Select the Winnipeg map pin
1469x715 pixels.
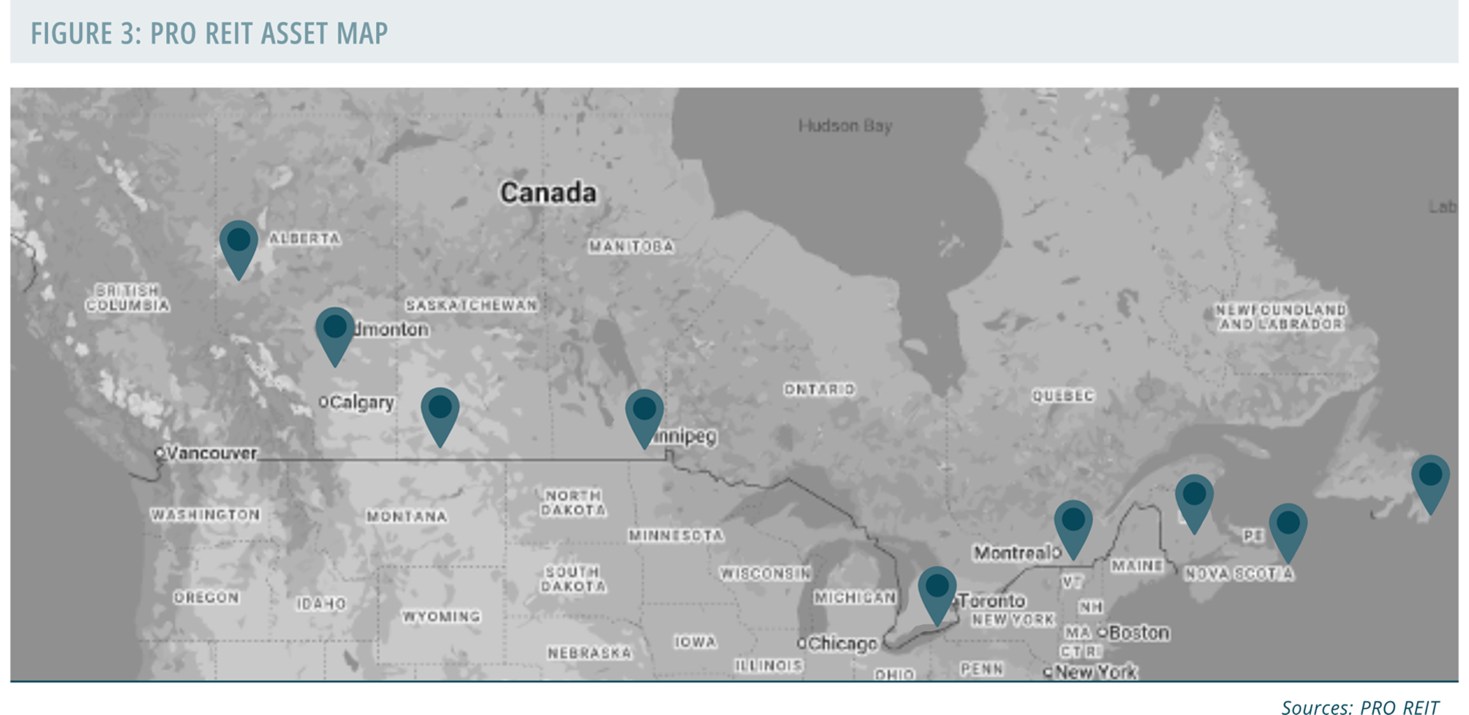(x=644, y=414)
